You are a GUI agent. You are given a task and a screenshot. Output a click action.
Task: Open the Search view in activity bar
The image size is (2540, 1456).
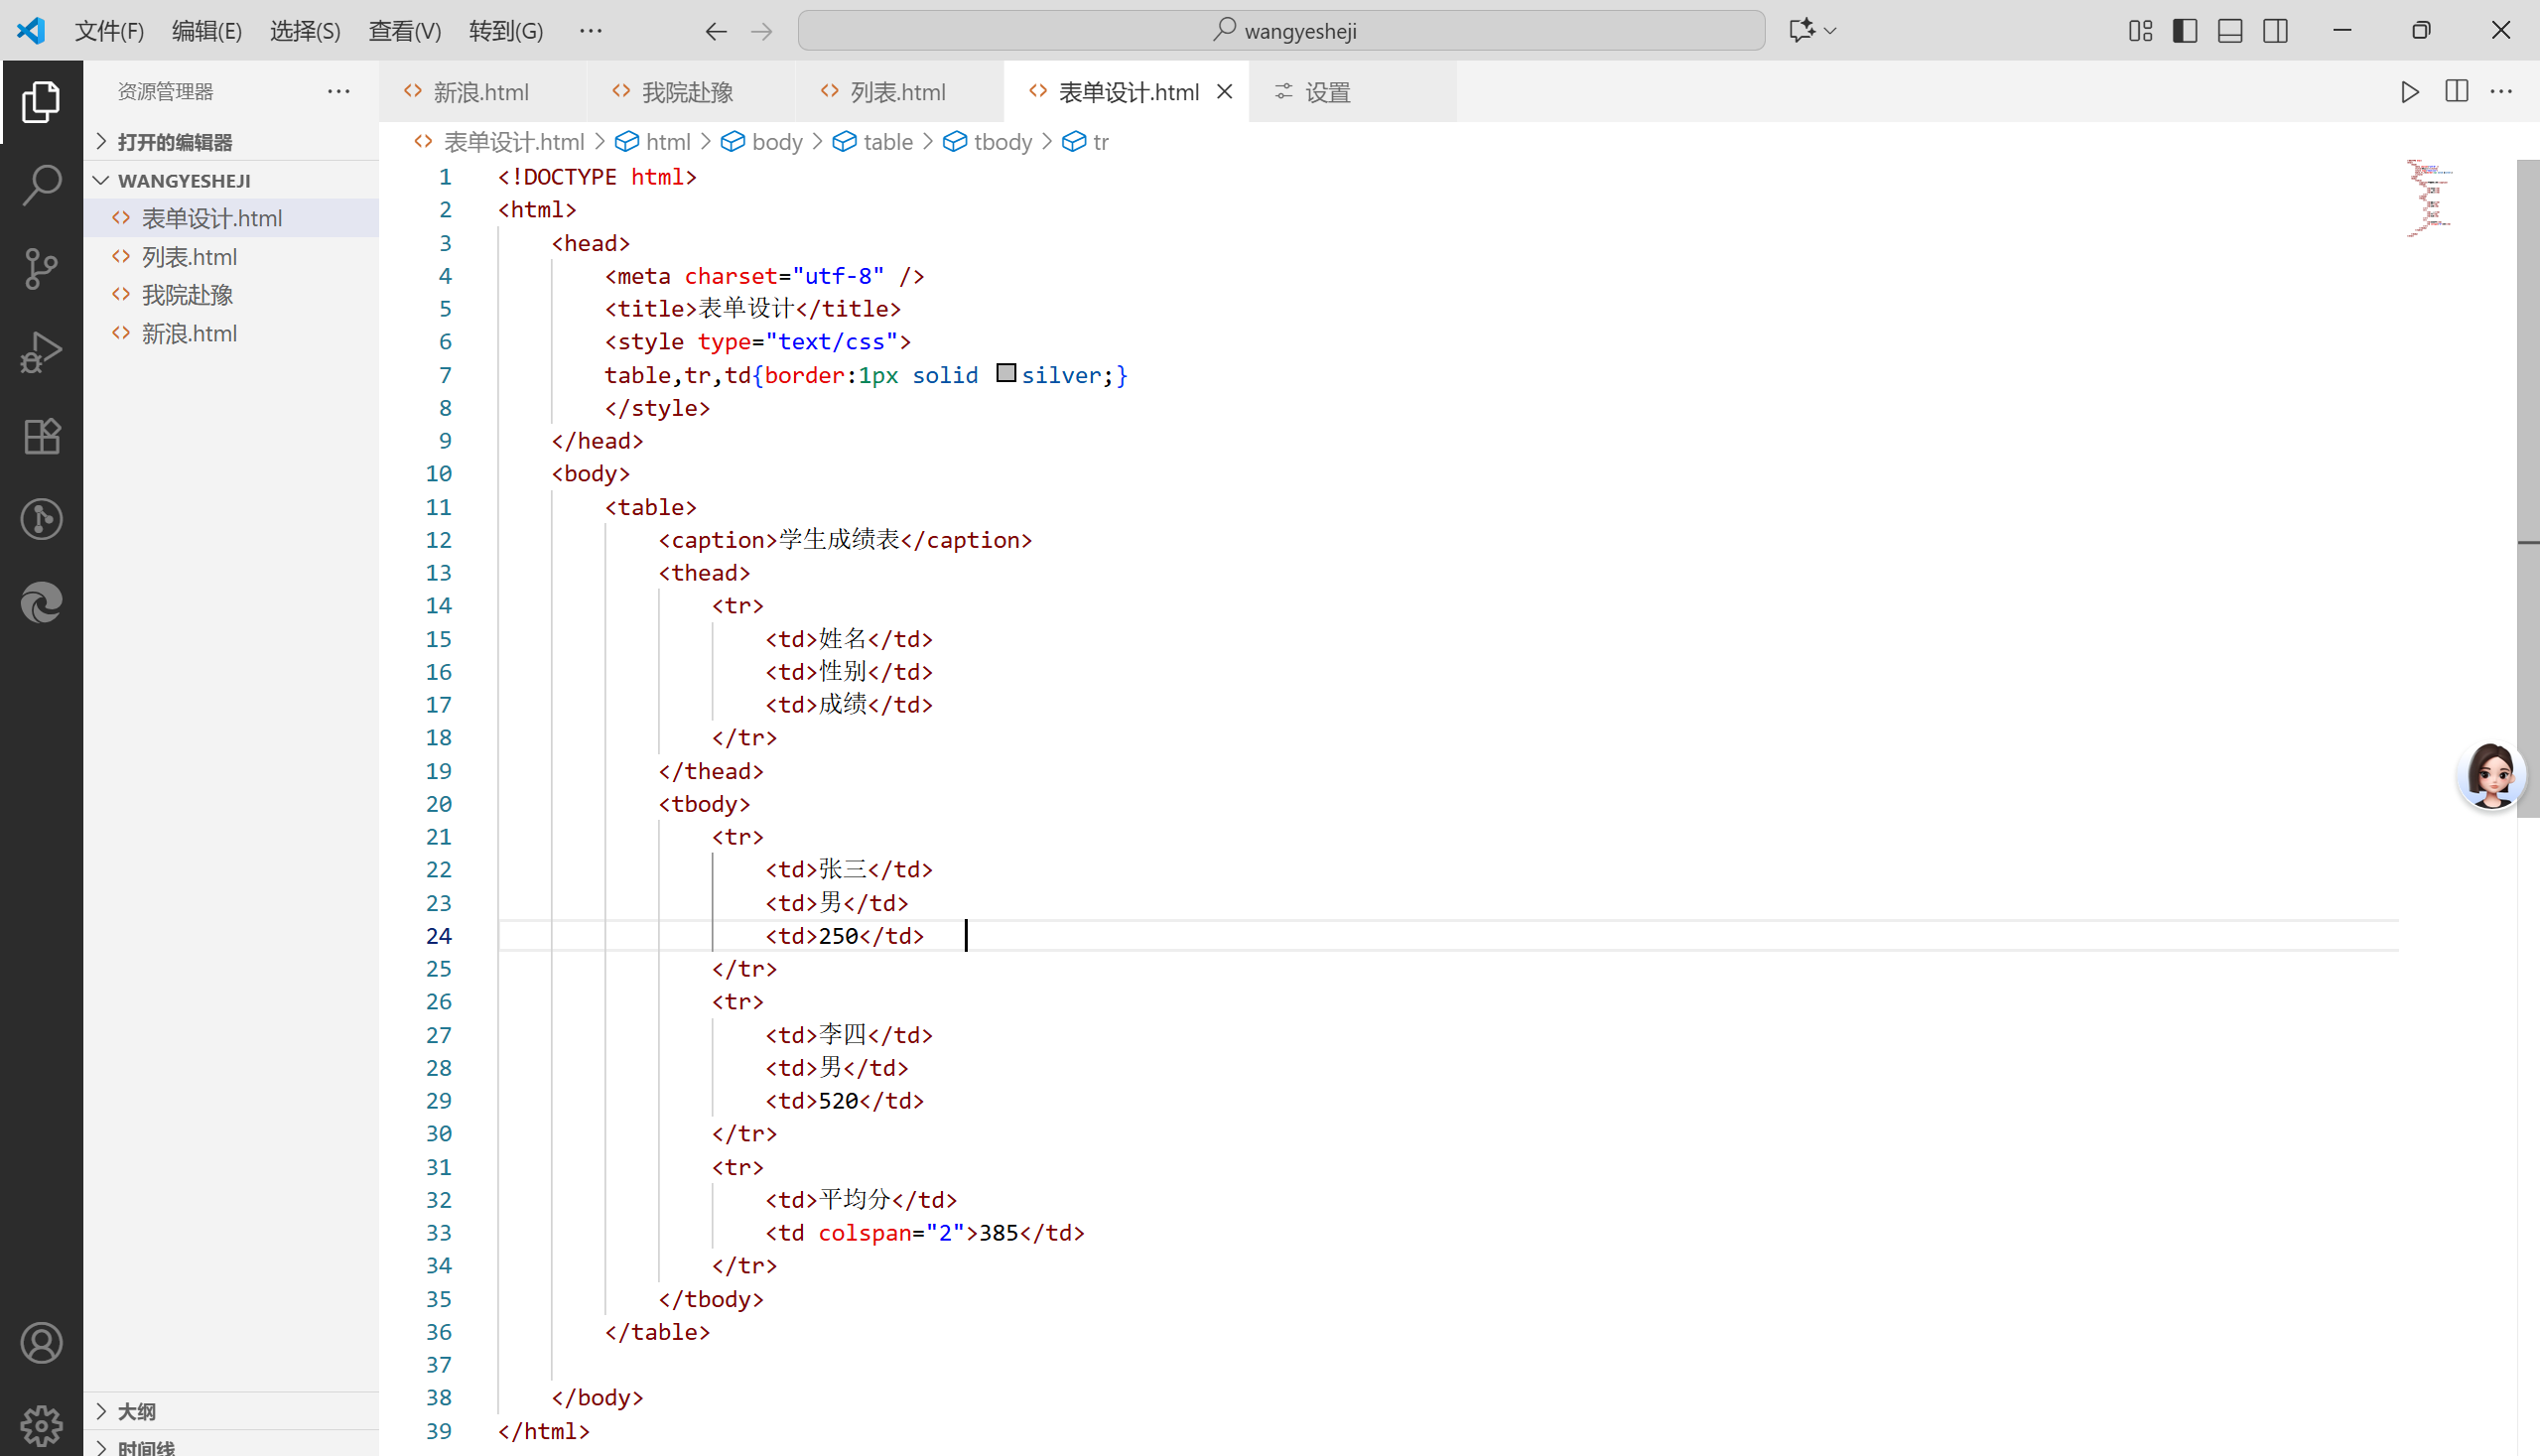point(41,185)
